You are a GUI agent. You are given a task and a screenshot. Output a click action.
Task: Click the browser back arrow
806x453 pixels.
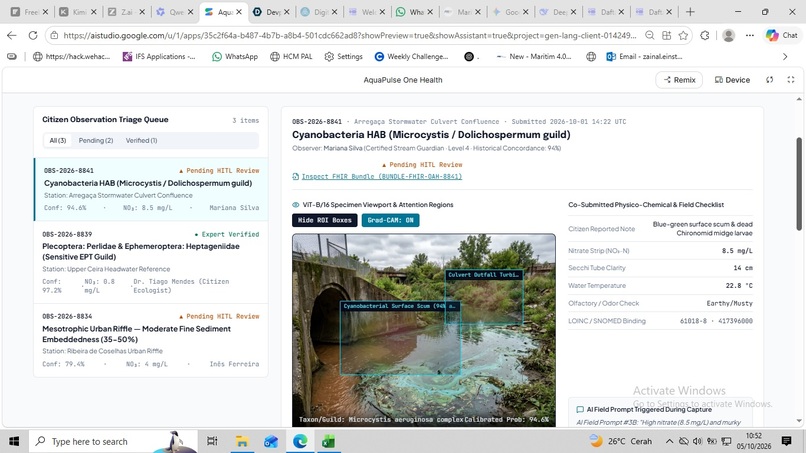(x=12, y=35)
